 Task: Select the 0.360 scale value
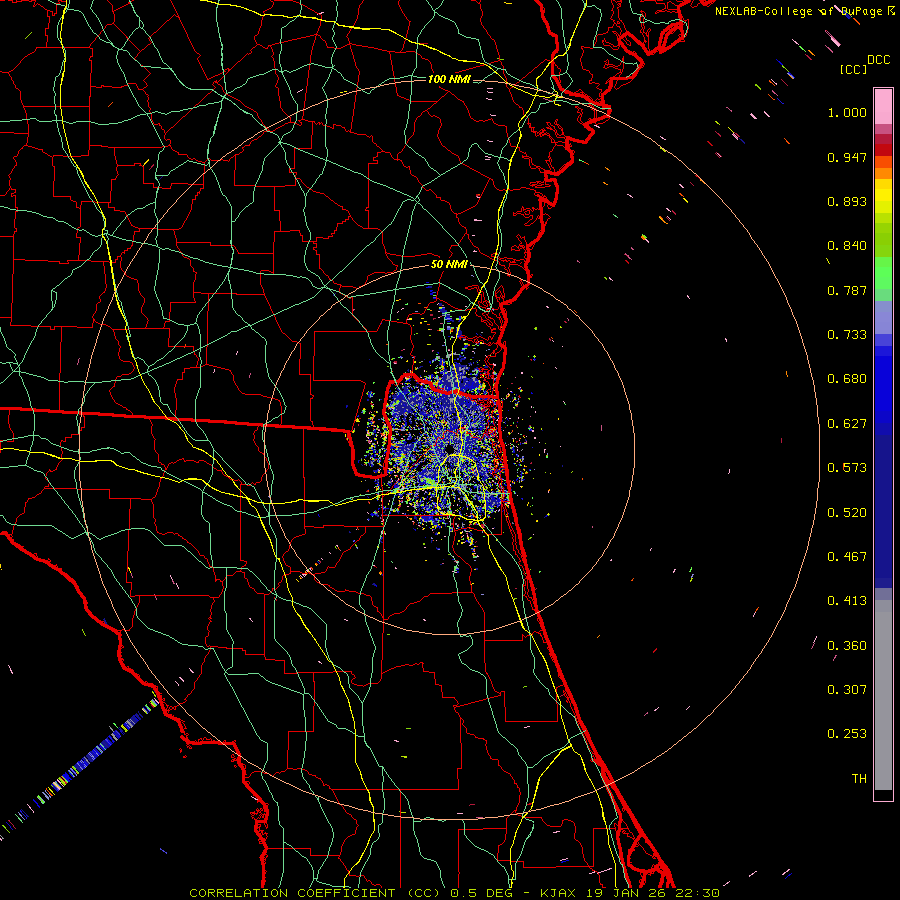click(847, 646)
